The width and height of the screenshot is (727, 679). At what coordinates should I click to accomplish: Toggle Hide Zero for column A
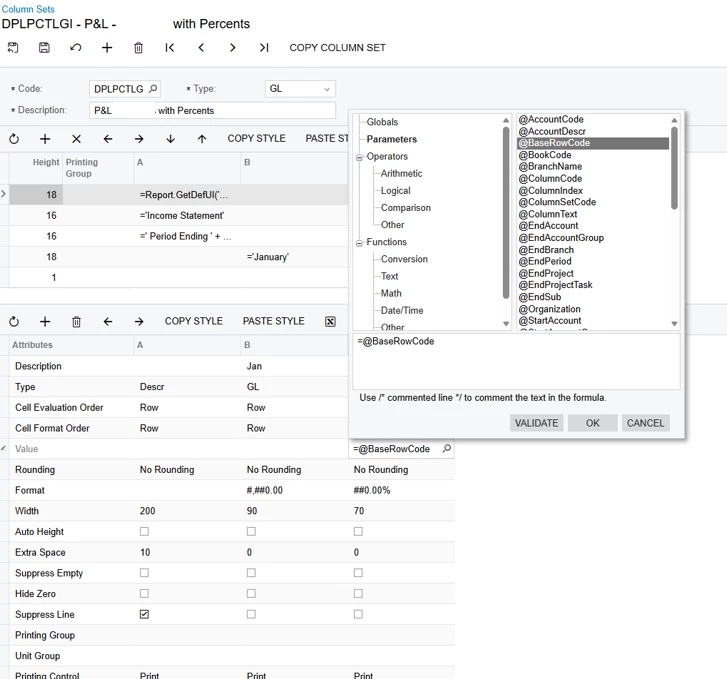point(144,593)
